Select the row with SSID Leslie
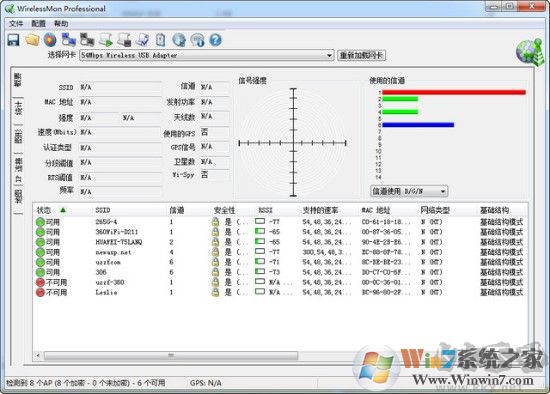Viewport: 550px width, 394px height. tap(280, 292)
